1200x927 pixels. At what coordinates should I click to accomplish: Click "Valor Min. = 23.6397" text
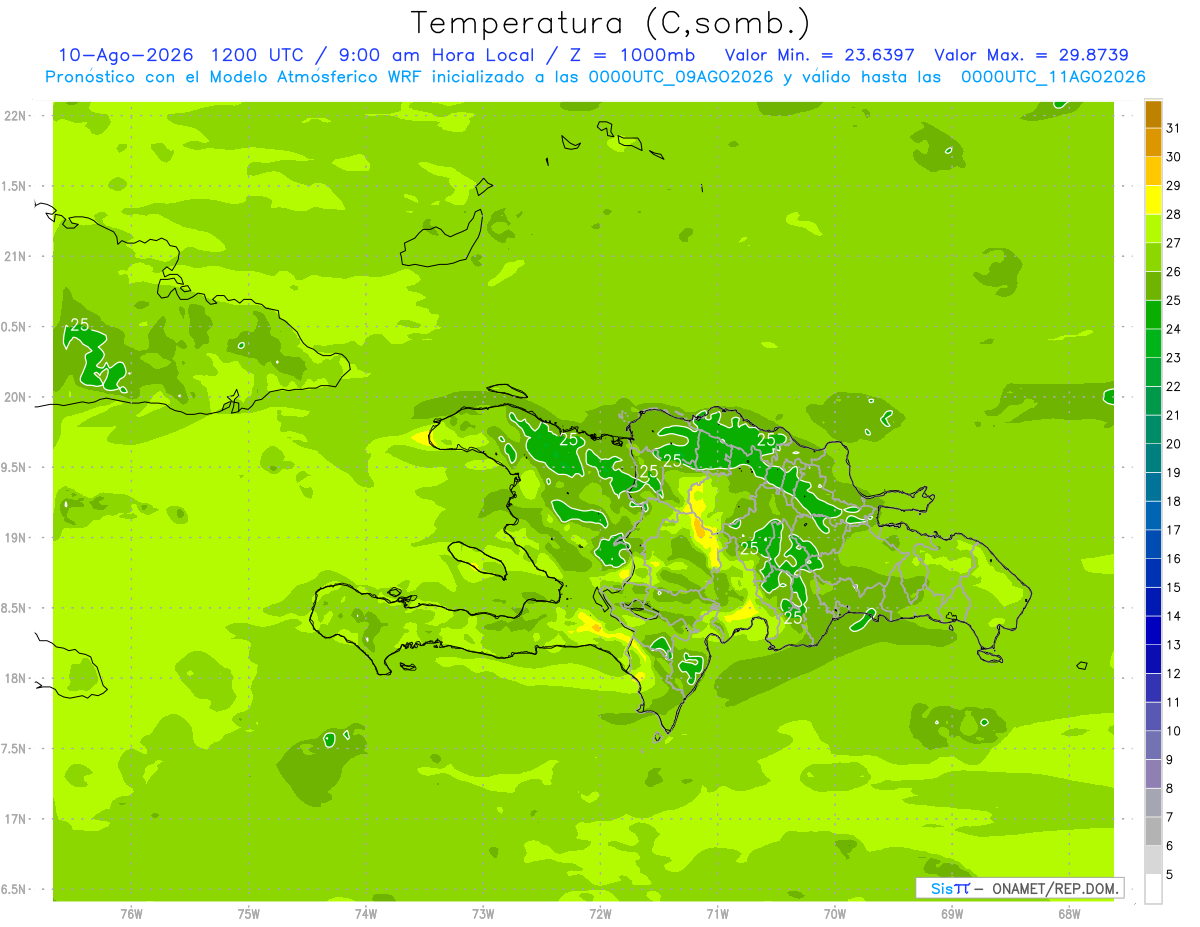click(819, 55)
